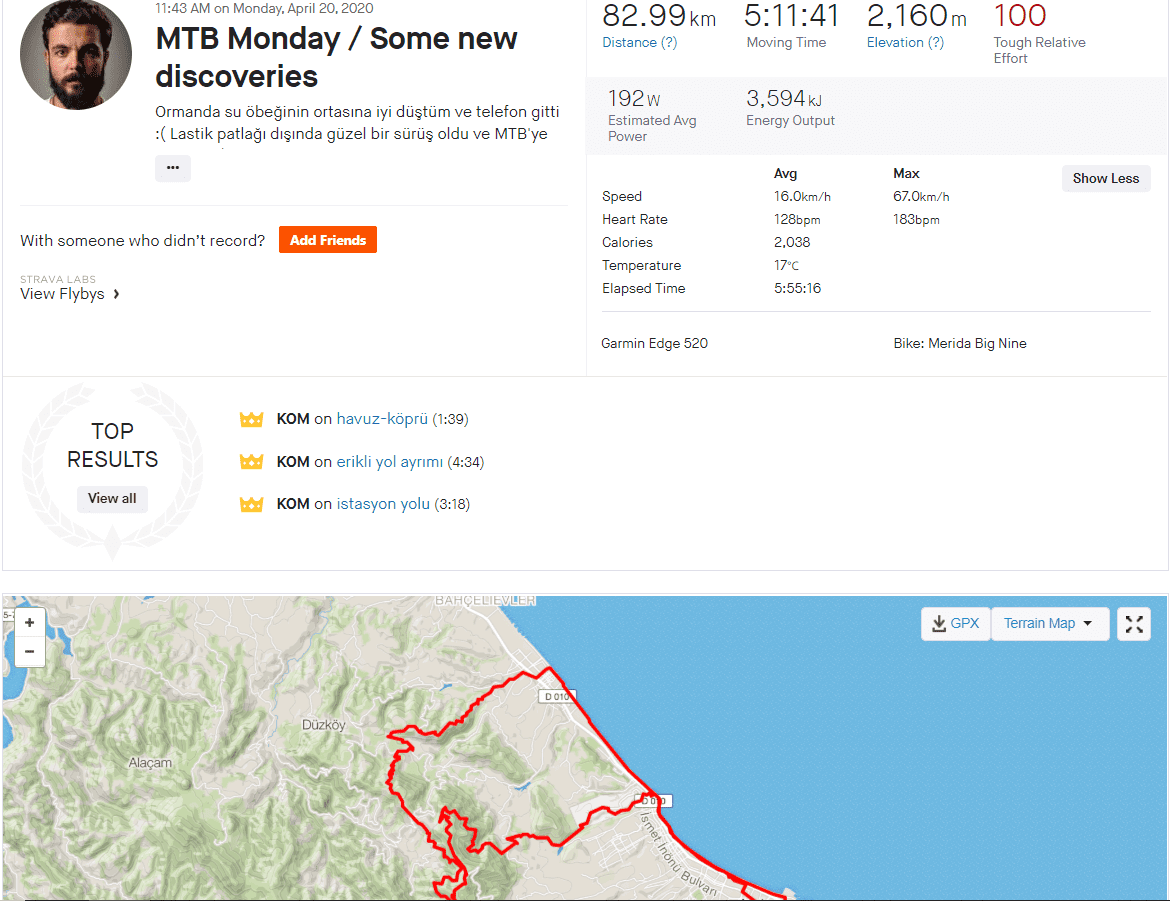Click the Add Friends button
The image size is (1170, 901).
[328, 240]
